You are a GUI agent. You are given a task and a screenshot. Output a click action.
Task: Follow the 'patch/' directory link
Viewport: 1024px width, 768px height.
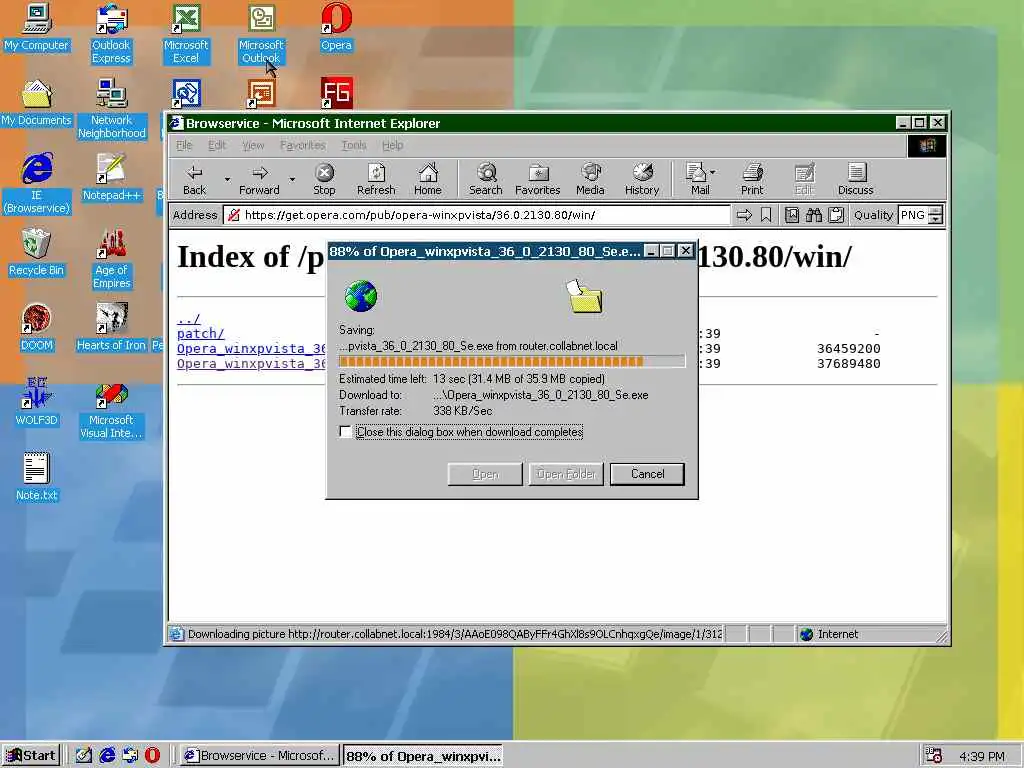click(x=200, y=334)
